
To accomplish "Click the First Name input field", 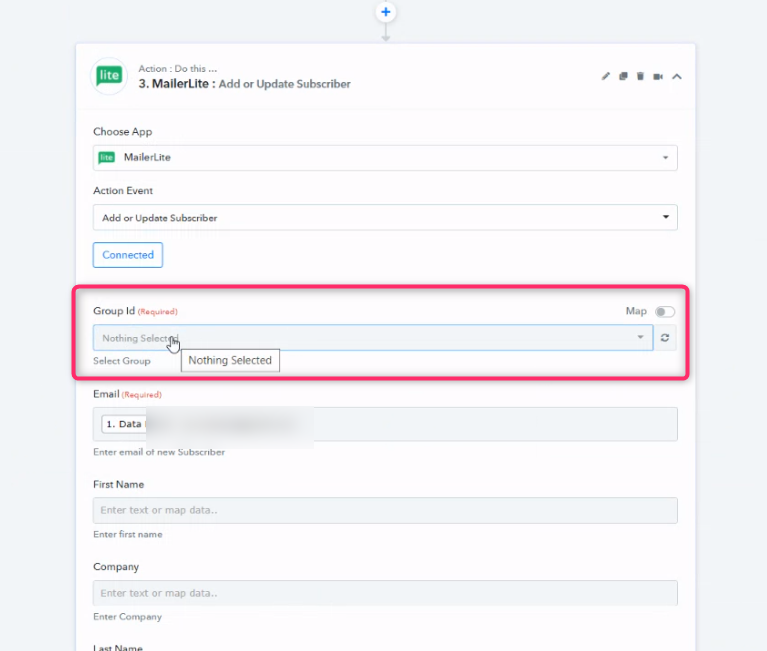I will click(385, 510).
